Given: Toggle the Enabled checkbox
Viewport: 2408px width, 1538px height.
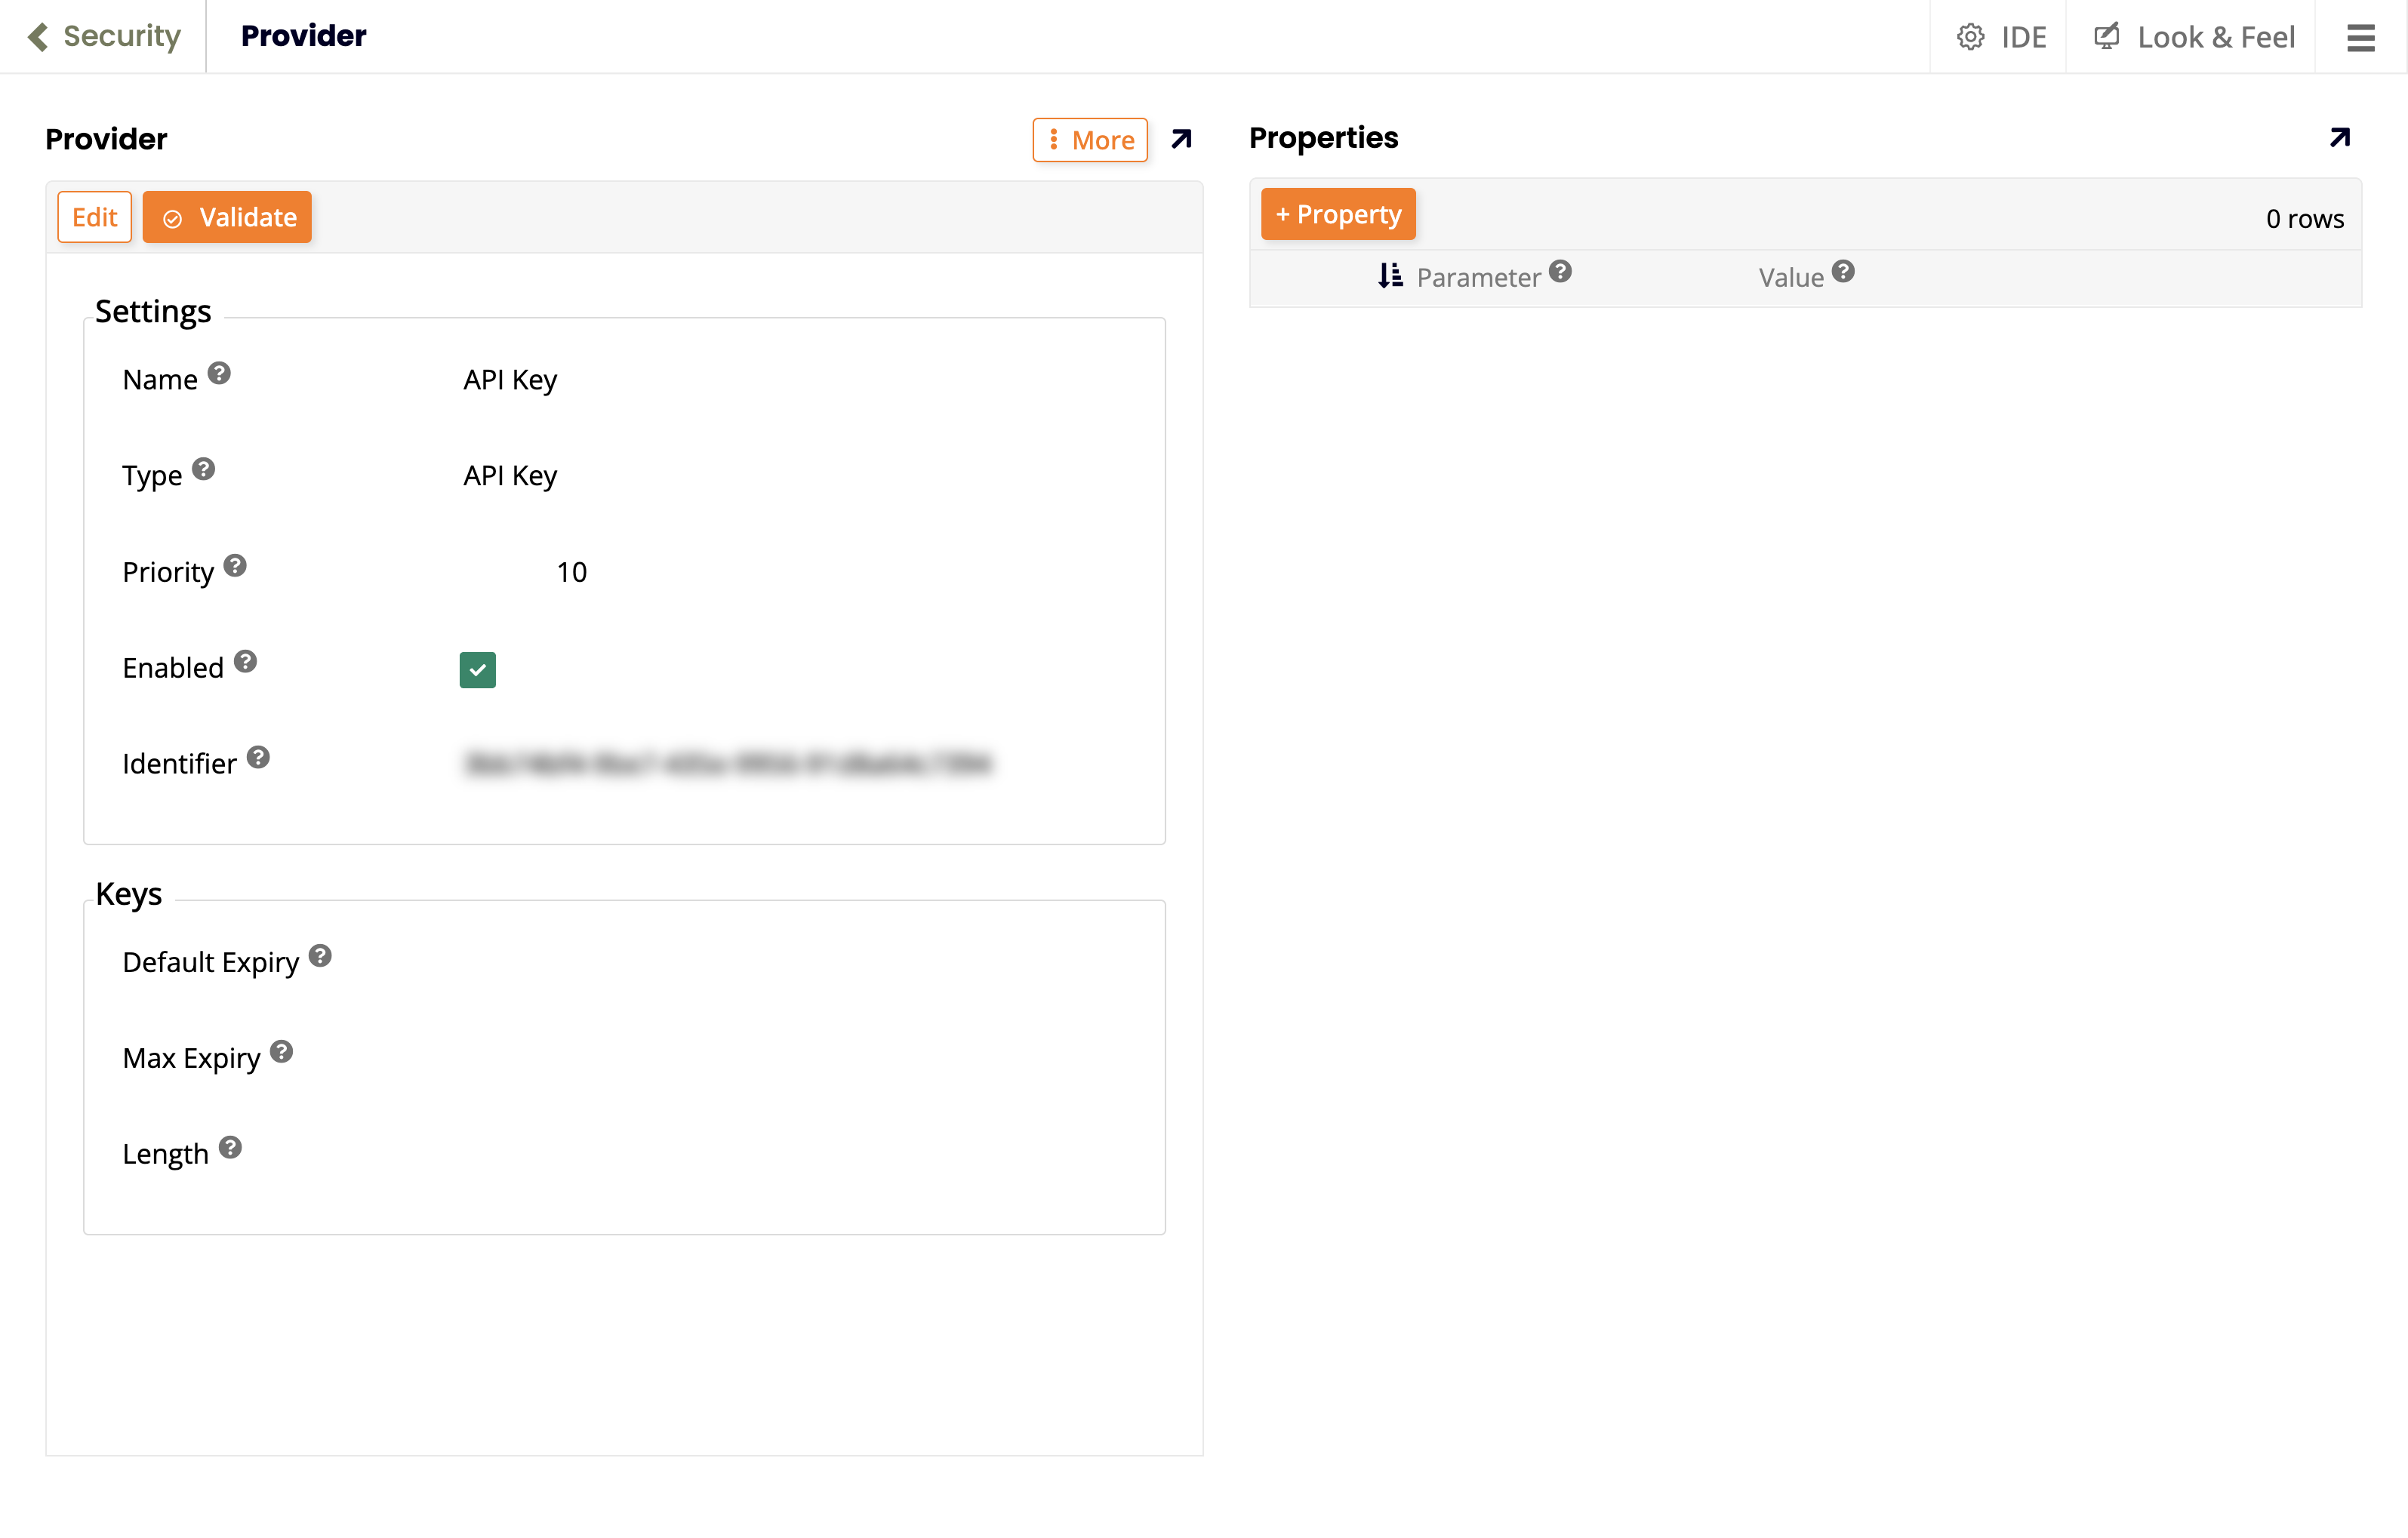Looking at the screenshot, I should tap(477, 669).
